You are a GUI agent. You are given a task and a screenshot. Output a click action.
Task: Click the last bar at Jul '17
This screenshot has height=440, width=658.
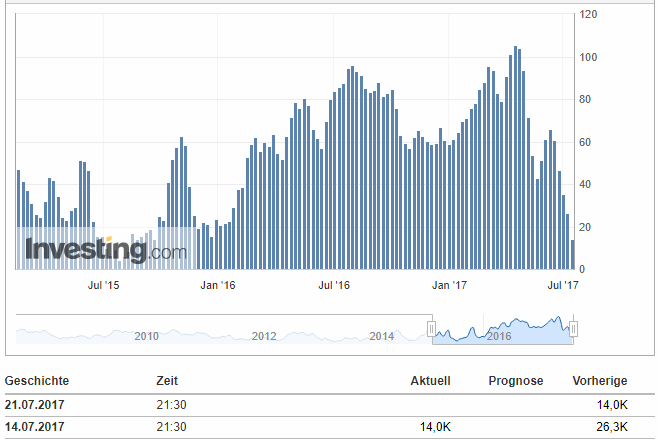tap(572, 255)
